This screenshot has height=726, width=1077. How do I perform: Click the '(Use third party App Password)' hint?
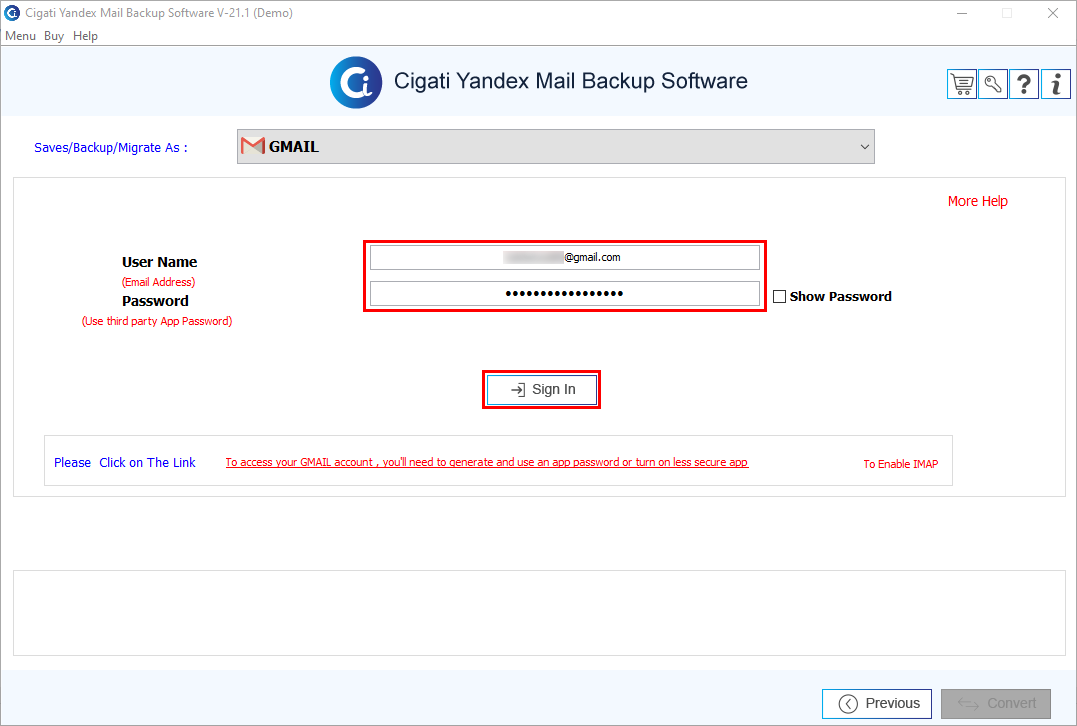pos(157,321)
